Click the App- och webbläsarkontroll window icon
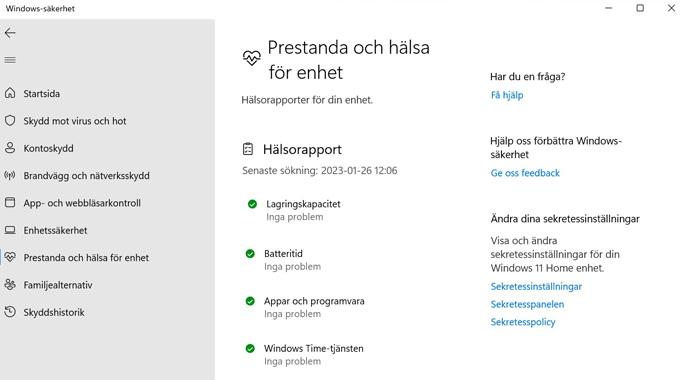Viewport: 680px width, 380px height. pos(10,203)
